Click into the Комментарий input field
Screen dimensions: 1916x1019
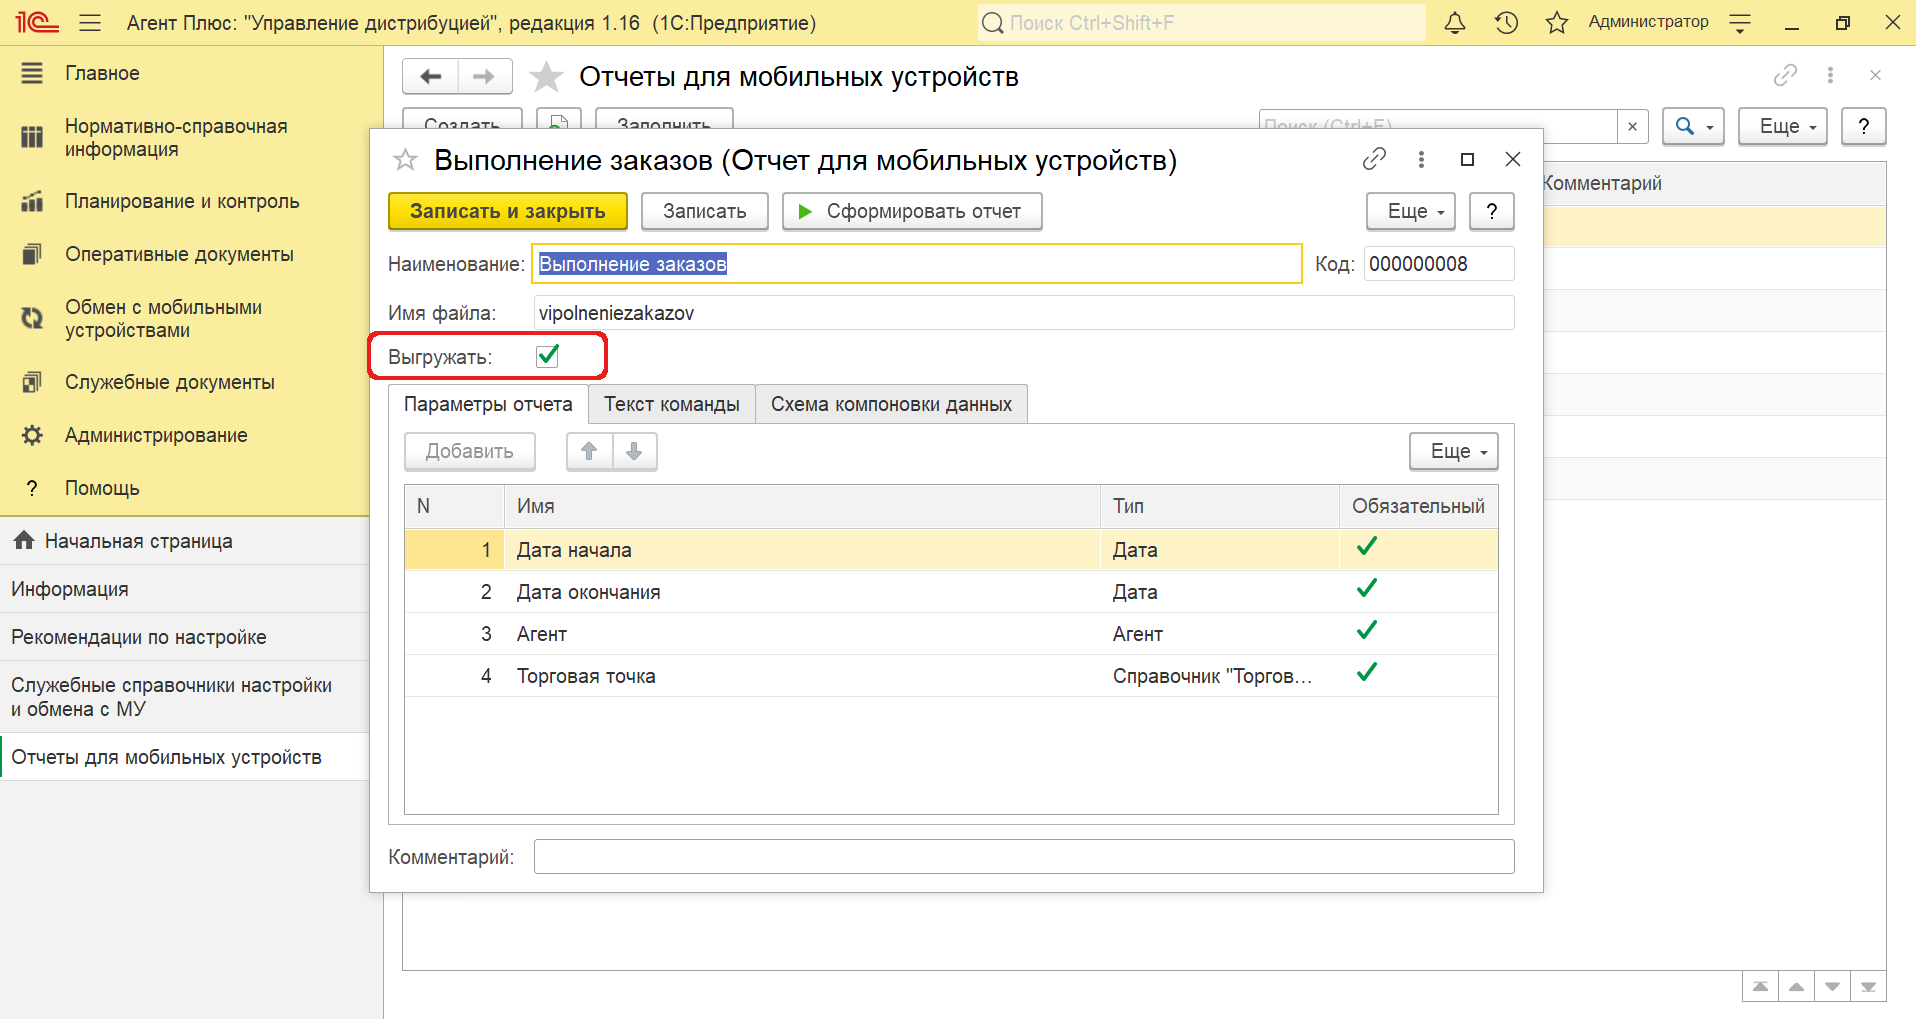click(x=1023, y=857)
